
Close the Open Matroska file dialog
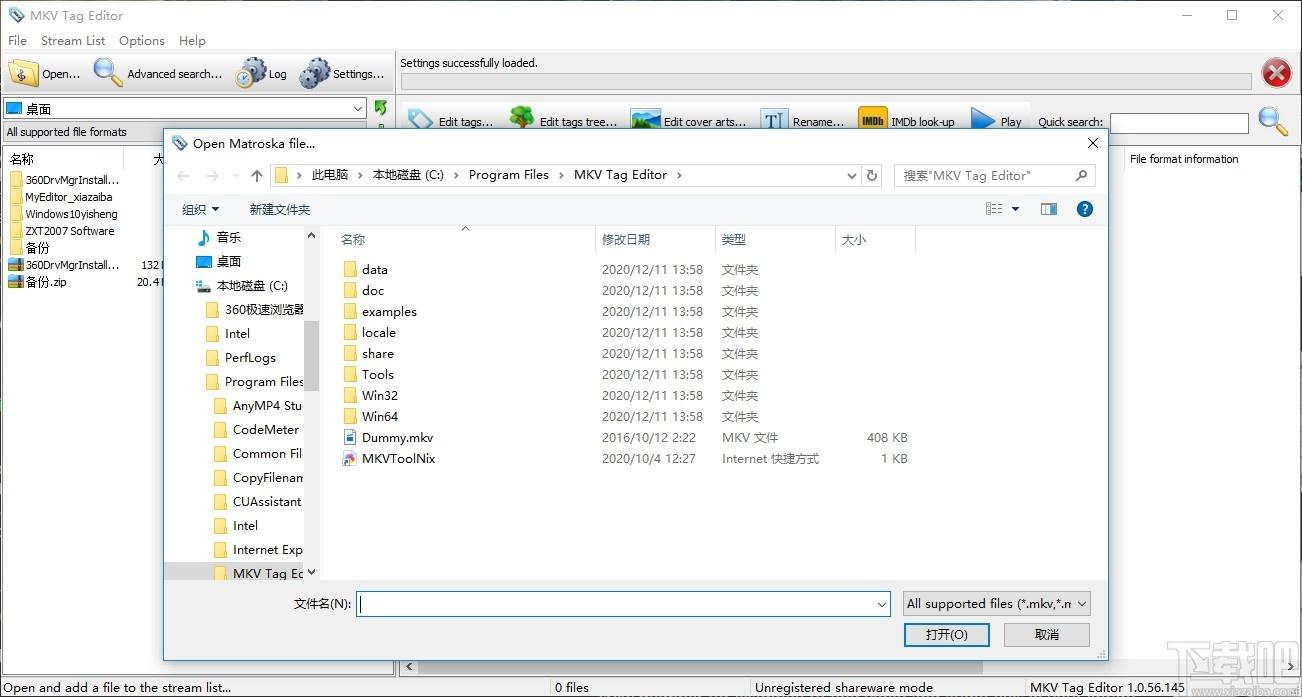[1091, 143]
